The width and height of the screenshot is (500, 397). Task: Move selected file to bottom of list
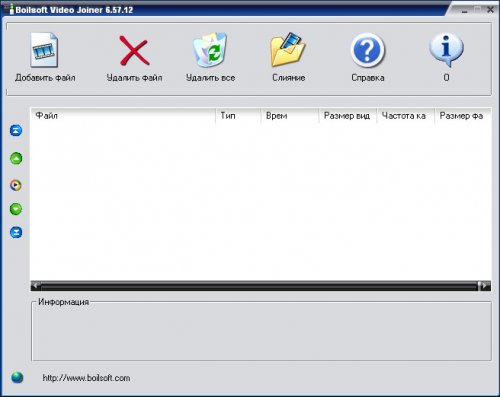tap(16, 232)
